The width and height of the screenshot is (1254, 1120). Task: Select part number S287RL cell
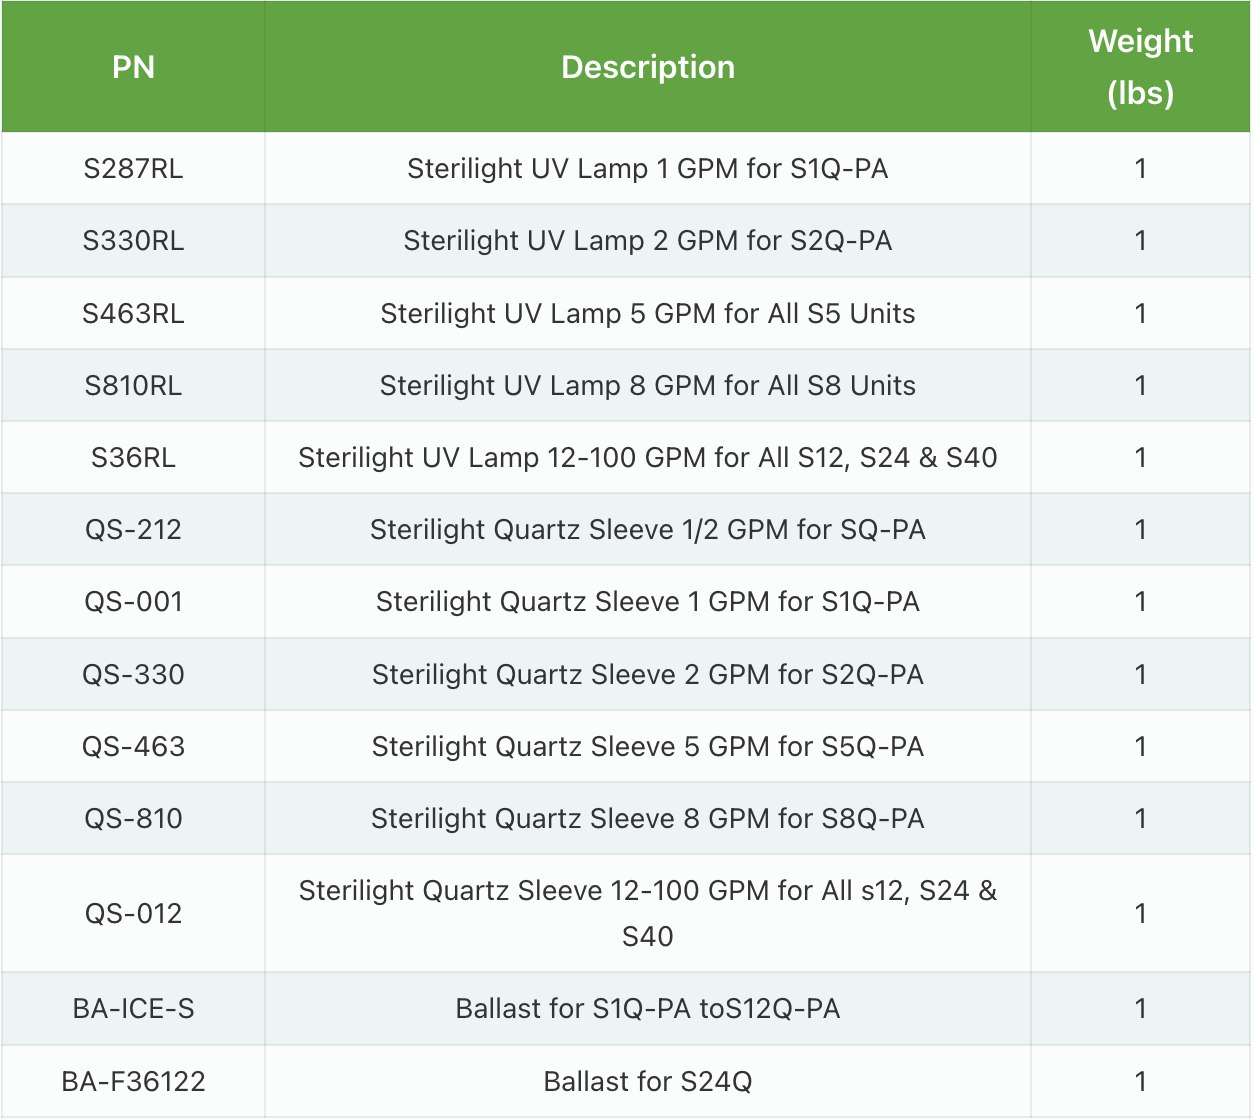[133, 168]
